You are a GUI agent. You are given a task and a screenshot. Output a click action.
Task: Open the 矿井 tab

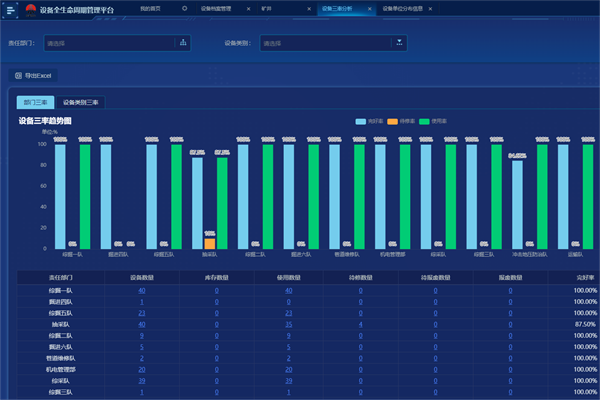266,7
